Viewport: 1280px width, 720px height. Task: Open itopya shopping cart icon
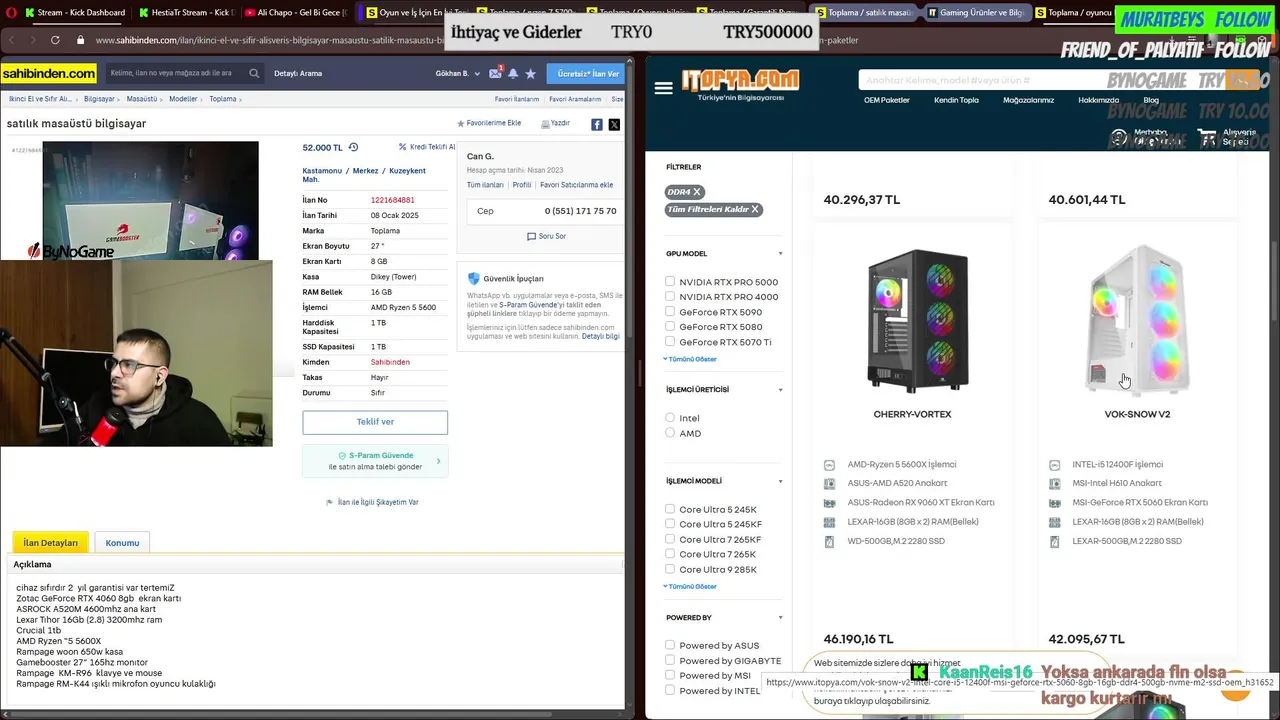point(1207,137)
